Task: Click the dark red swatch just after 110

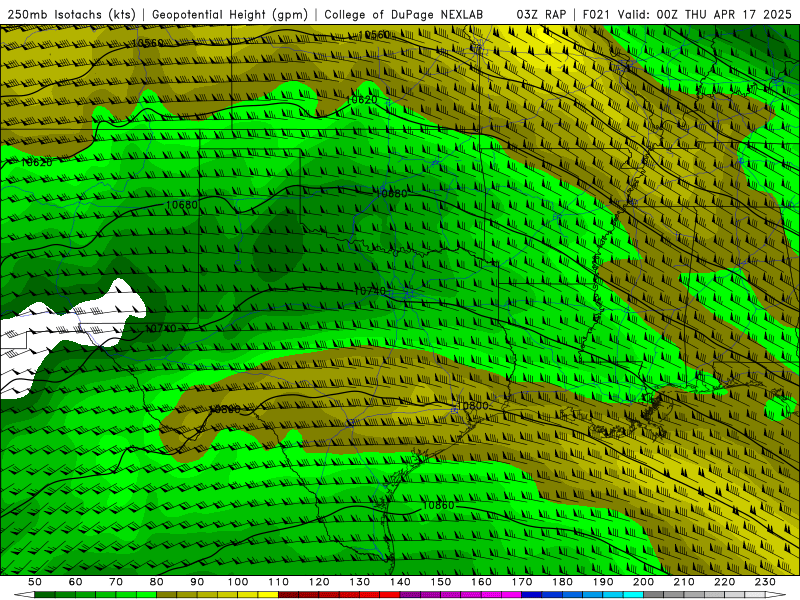Action: click(288, 595)
